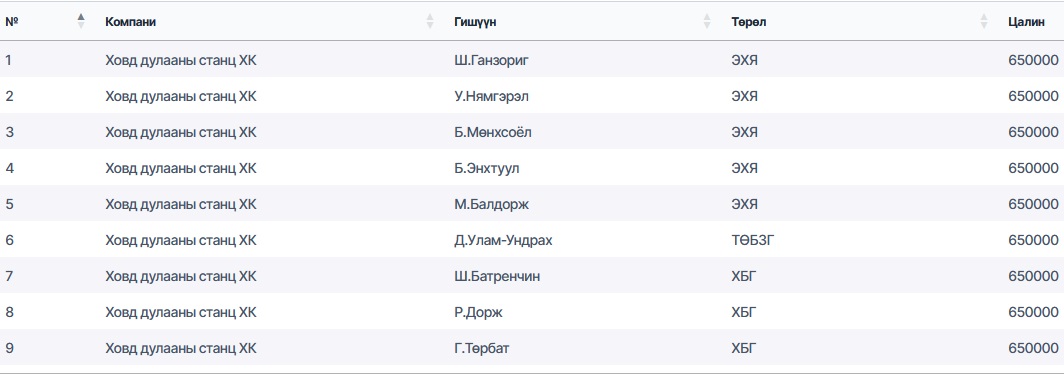The width and height of the screenshot is (1064, 374).
Task: Click the sort icon for Компани column
Action: point(430,22)
